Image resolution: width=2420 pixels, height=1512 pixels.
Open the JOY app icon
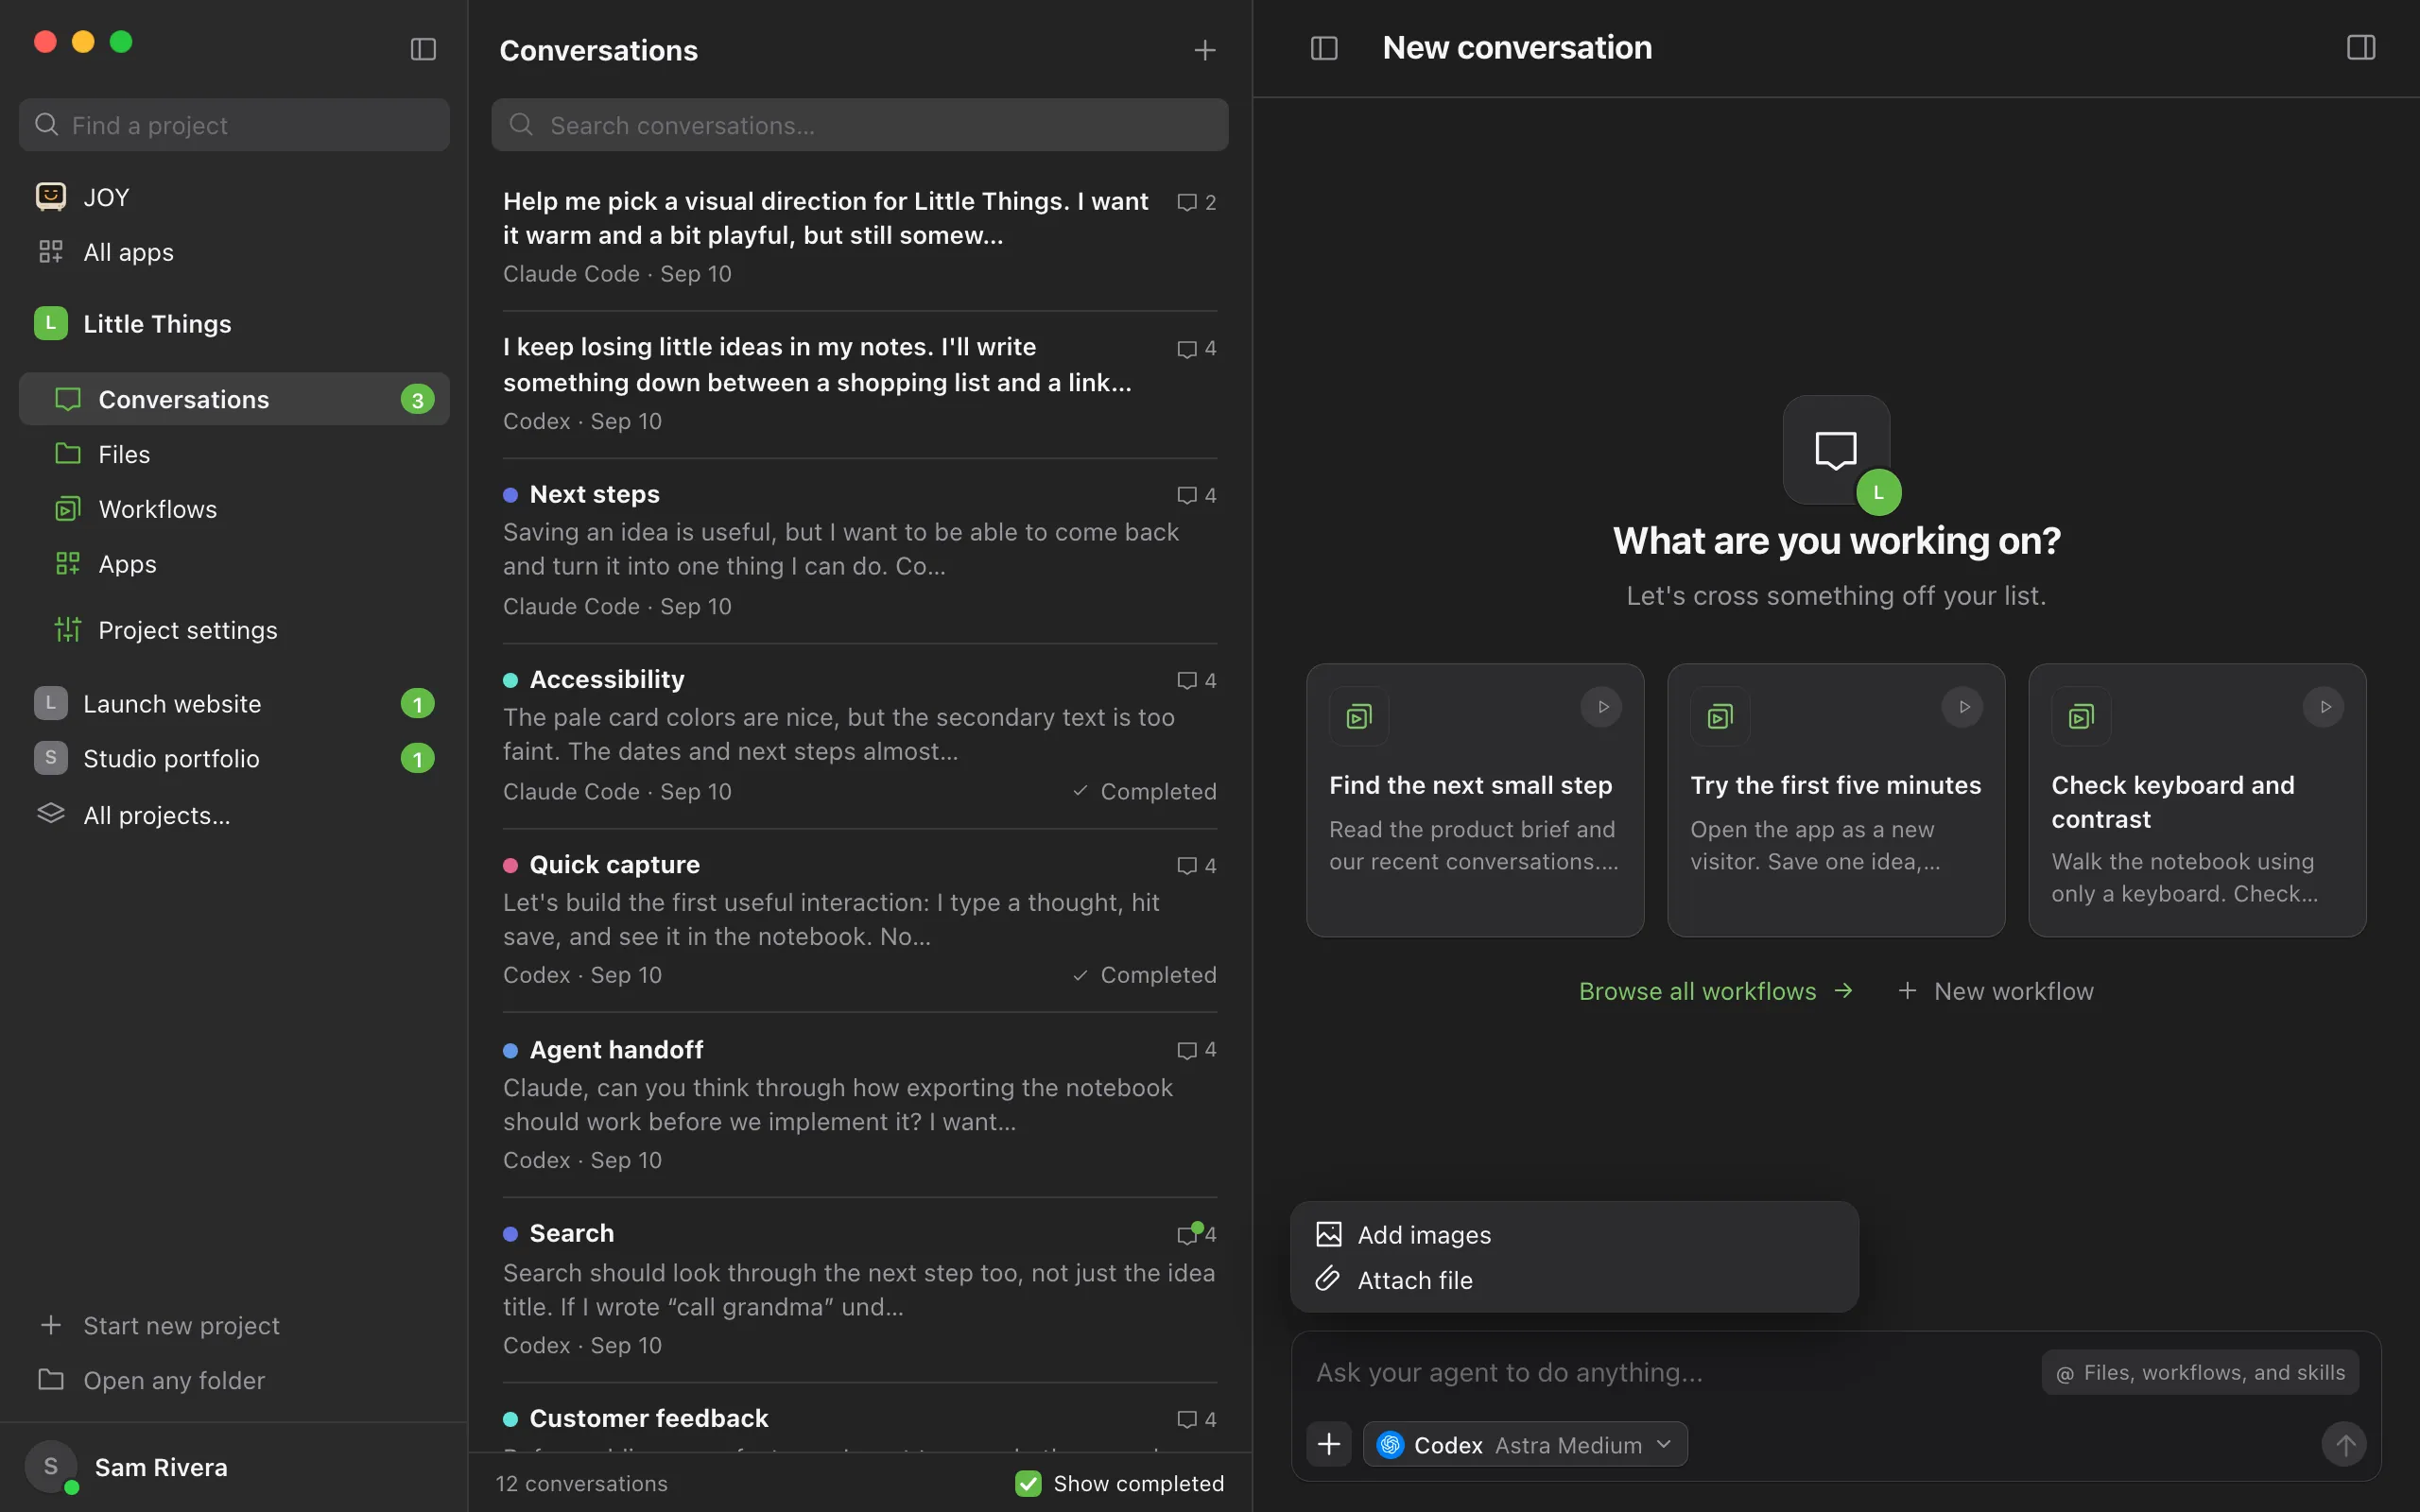click(51, 197)
